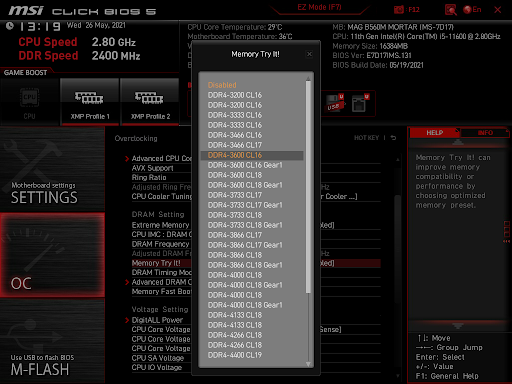Click the F12 screenshot camera icon
This screenshot has width=512, height=384.
(399, 10)
